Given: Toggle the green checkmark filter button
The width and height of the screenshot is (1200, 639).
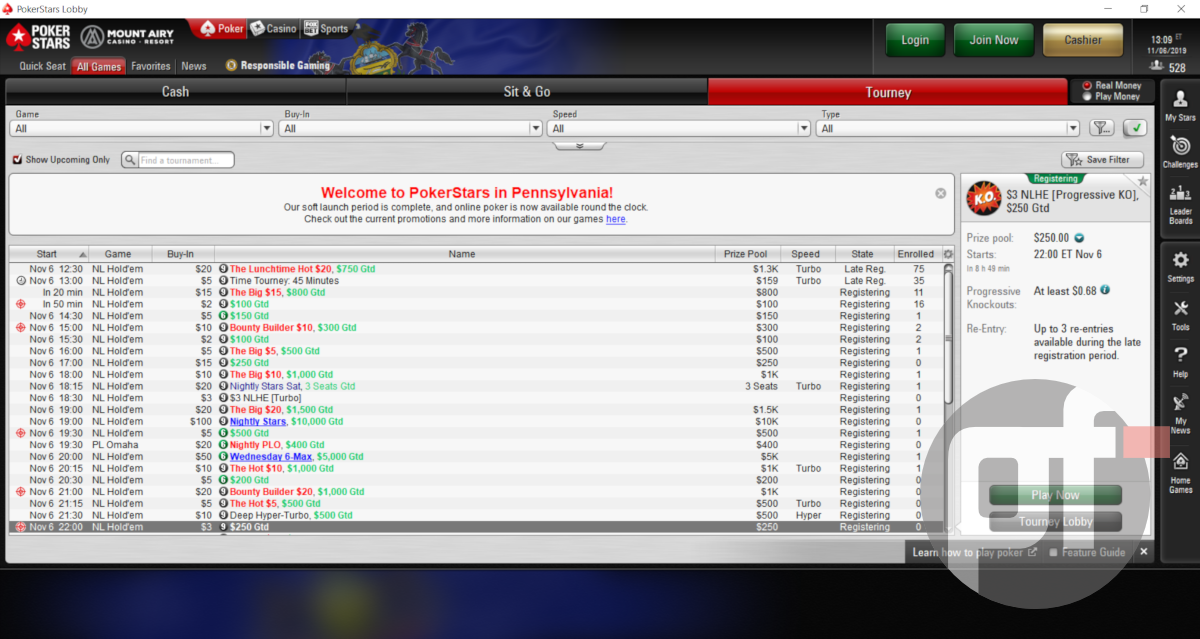Looking at the screenshot, I should click(x=1134, y=128).
